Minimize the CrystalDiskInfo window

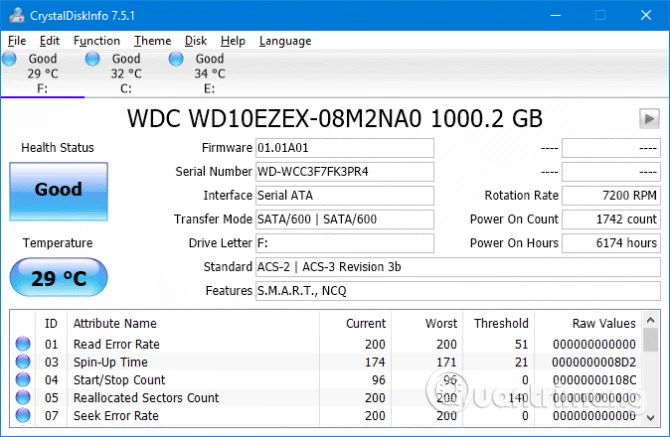[x=555, y=15]
